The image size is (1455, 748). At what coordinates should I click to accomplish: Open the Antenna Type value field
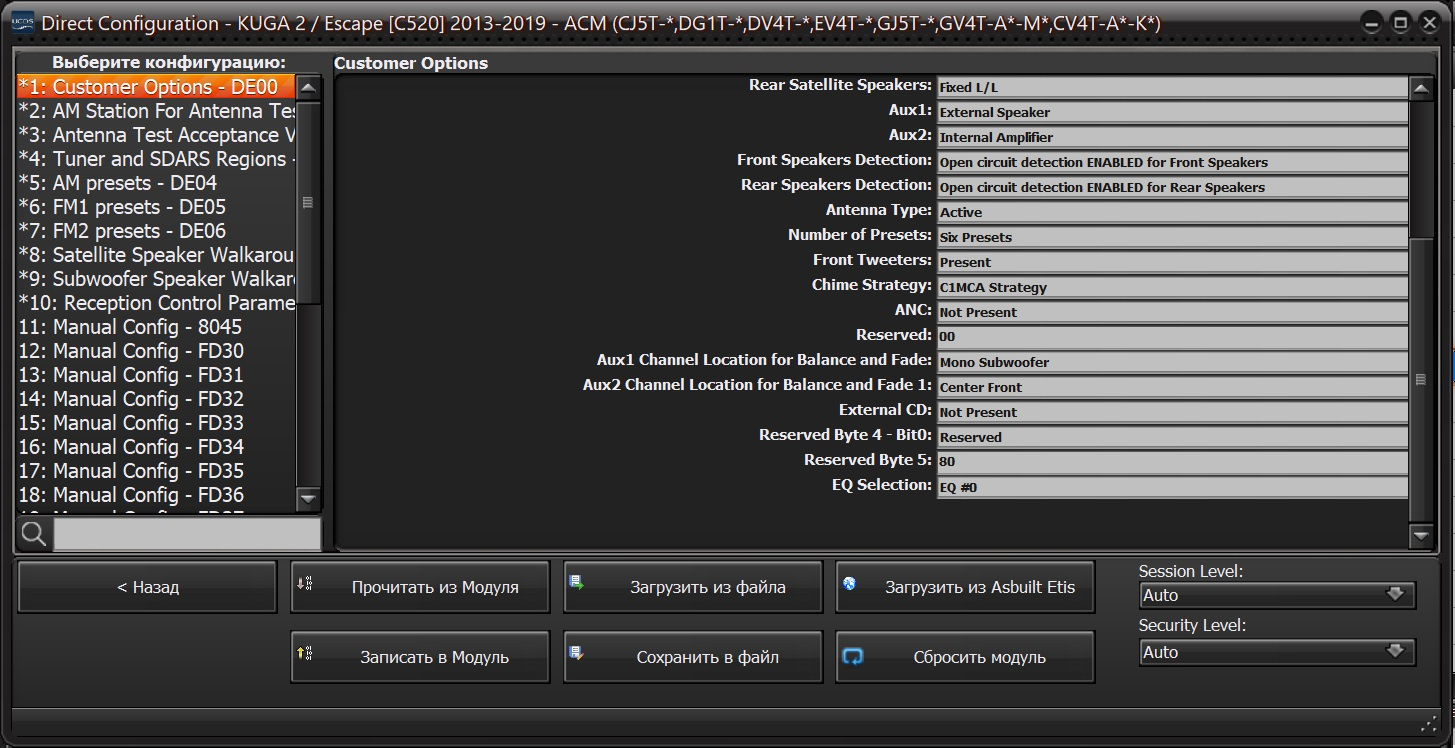click(x=1172, y=212)
